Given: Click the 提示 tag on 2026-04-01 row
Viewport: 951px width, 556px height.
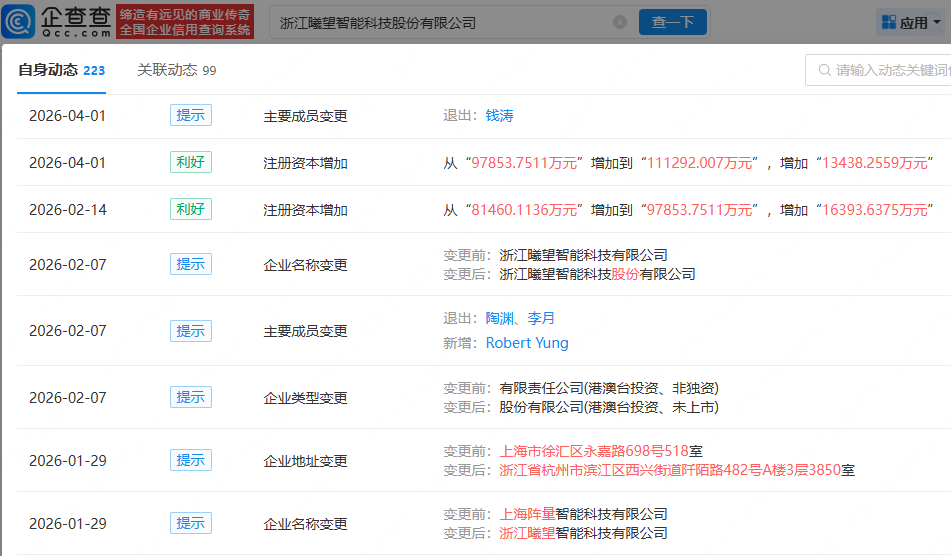Looking at the screenshot, I should [190, 115].
